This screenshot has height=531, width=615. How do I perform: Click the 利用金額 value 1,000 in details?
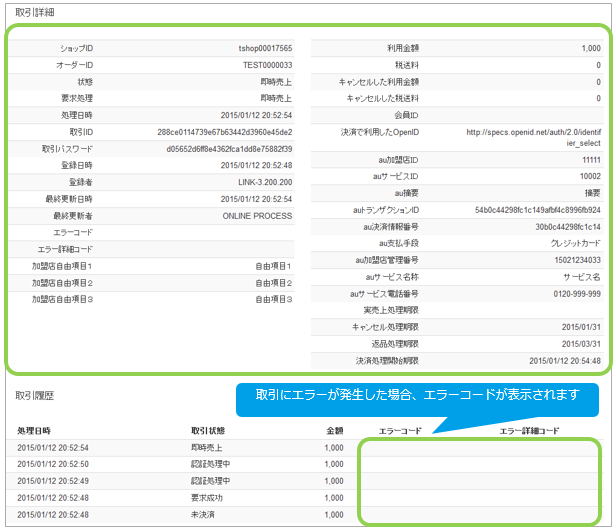(591, 48)
